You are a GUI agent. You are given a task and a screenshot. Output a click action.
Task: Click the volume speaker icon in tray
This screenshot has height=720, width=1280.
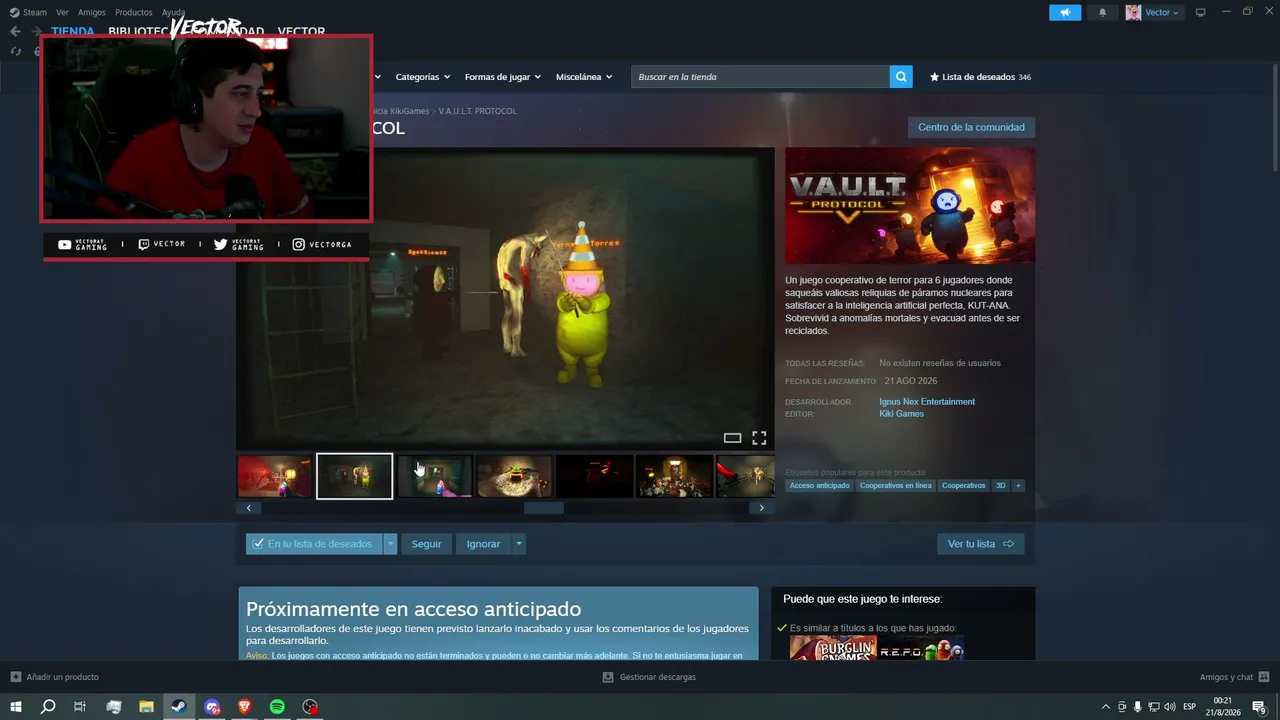(1170, 707)
